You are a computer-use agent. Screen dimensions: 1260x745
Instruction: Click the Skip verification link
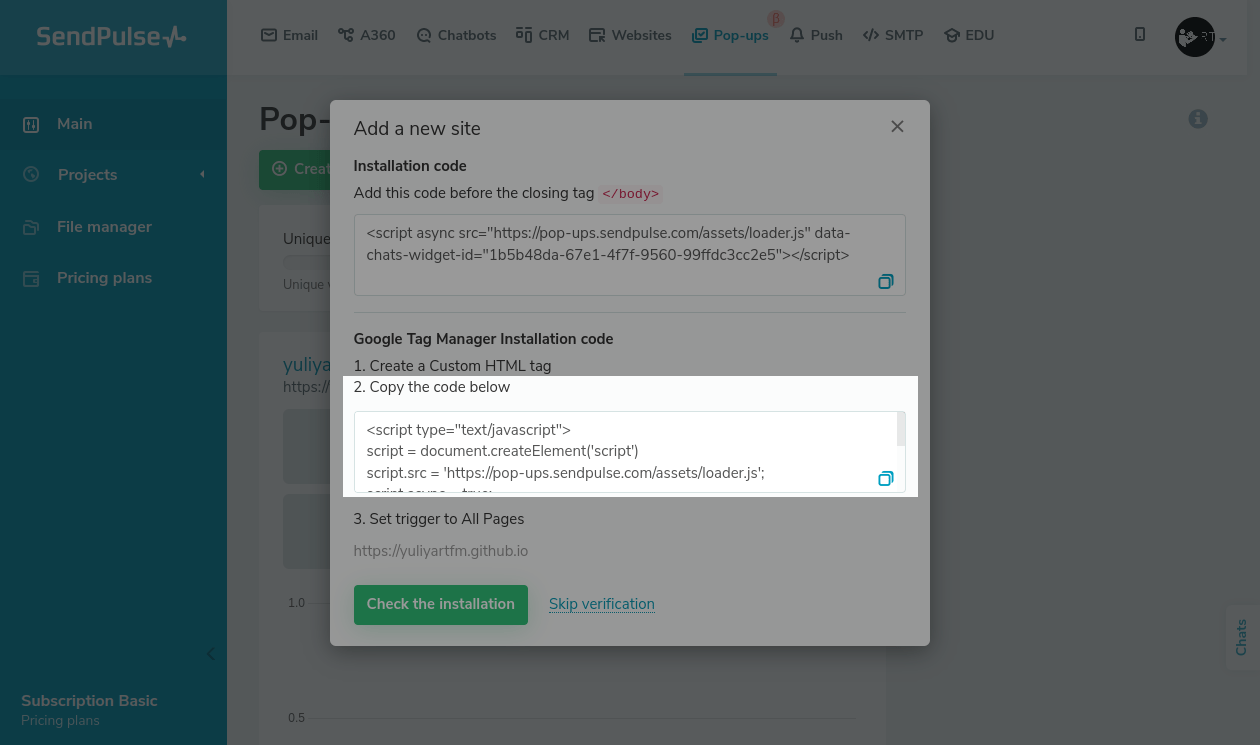[602, 604]
